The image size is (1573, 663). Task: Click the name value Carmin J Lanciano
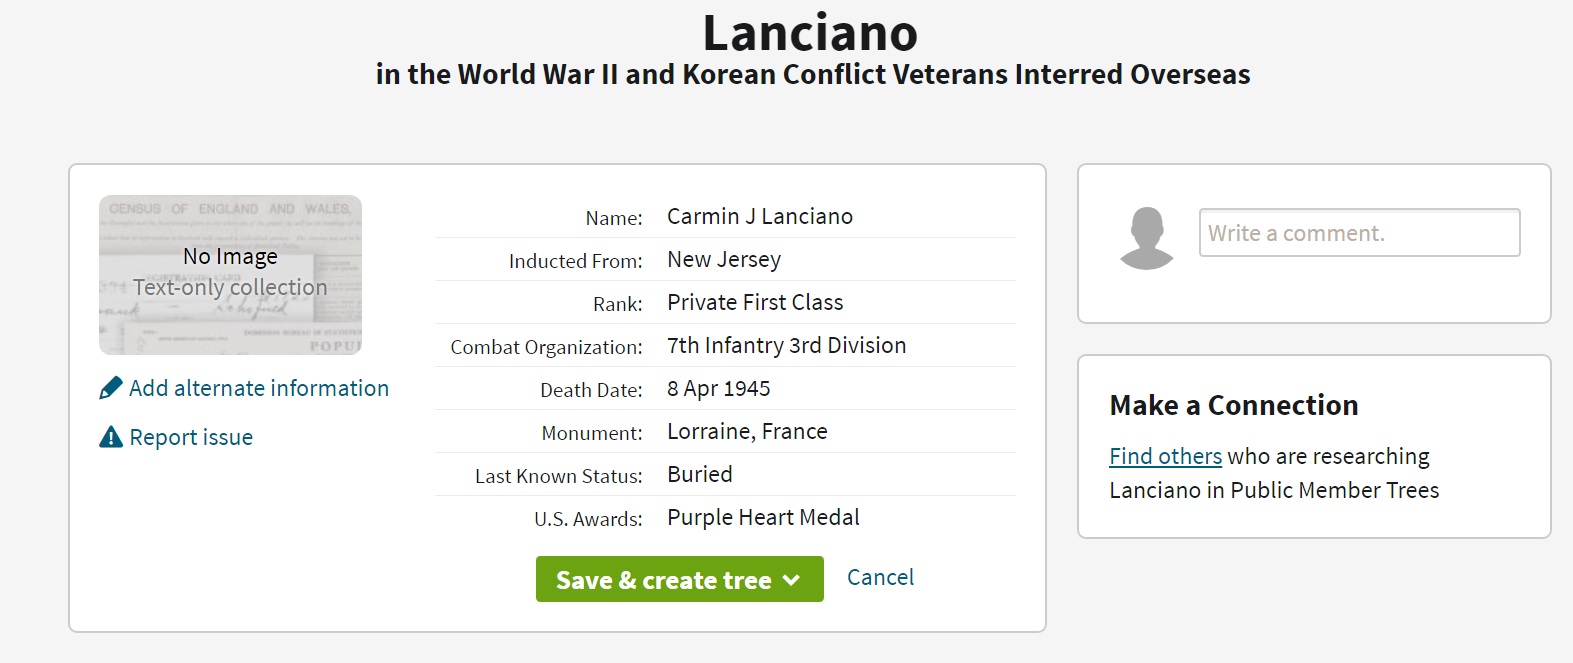(760, 216)
